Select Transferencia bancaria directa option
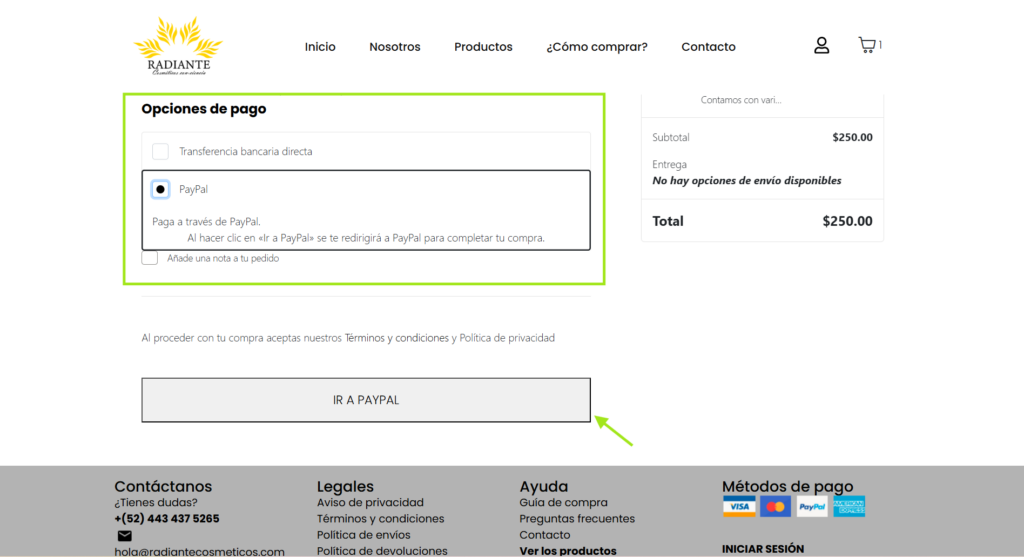This screenshot has height=557, width=1024. 161,151
